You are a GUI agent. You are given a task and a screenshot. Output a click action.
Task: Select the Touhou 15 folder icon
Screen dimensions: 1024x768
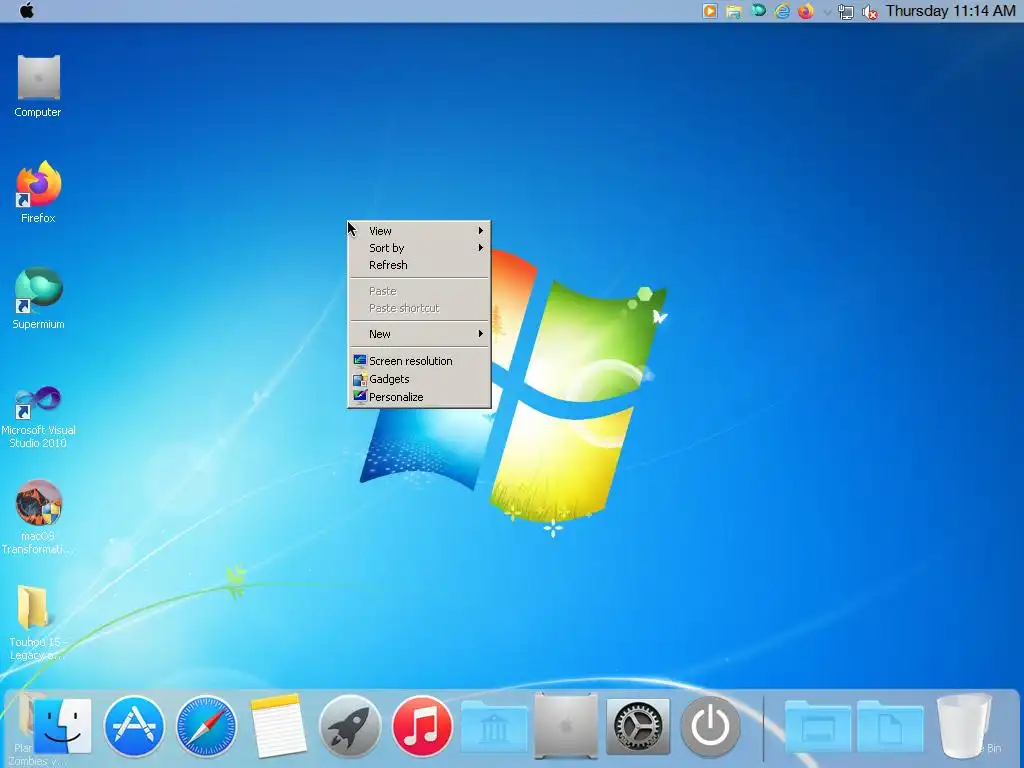36,622
